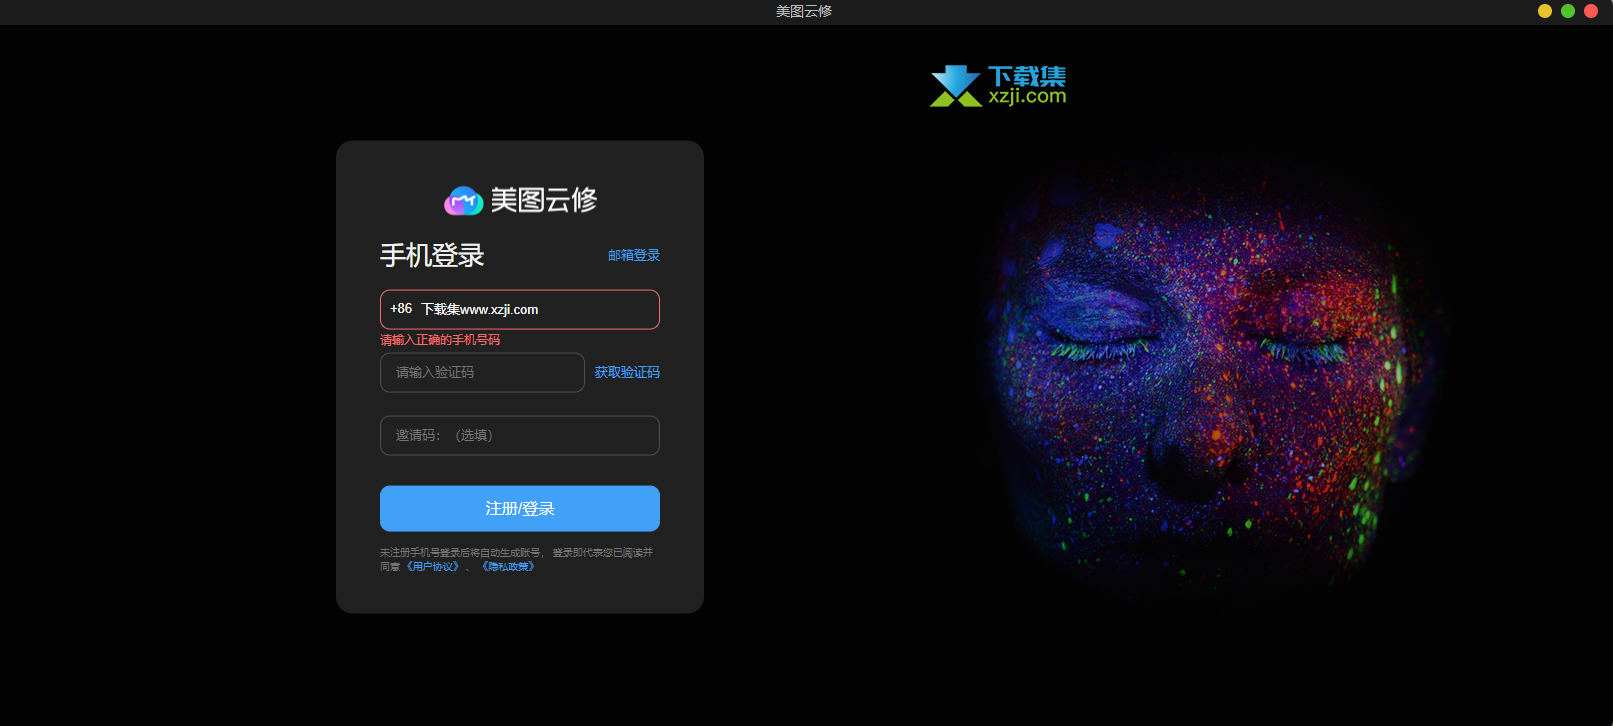Click the red phone number error message

[x=440, y=340]
